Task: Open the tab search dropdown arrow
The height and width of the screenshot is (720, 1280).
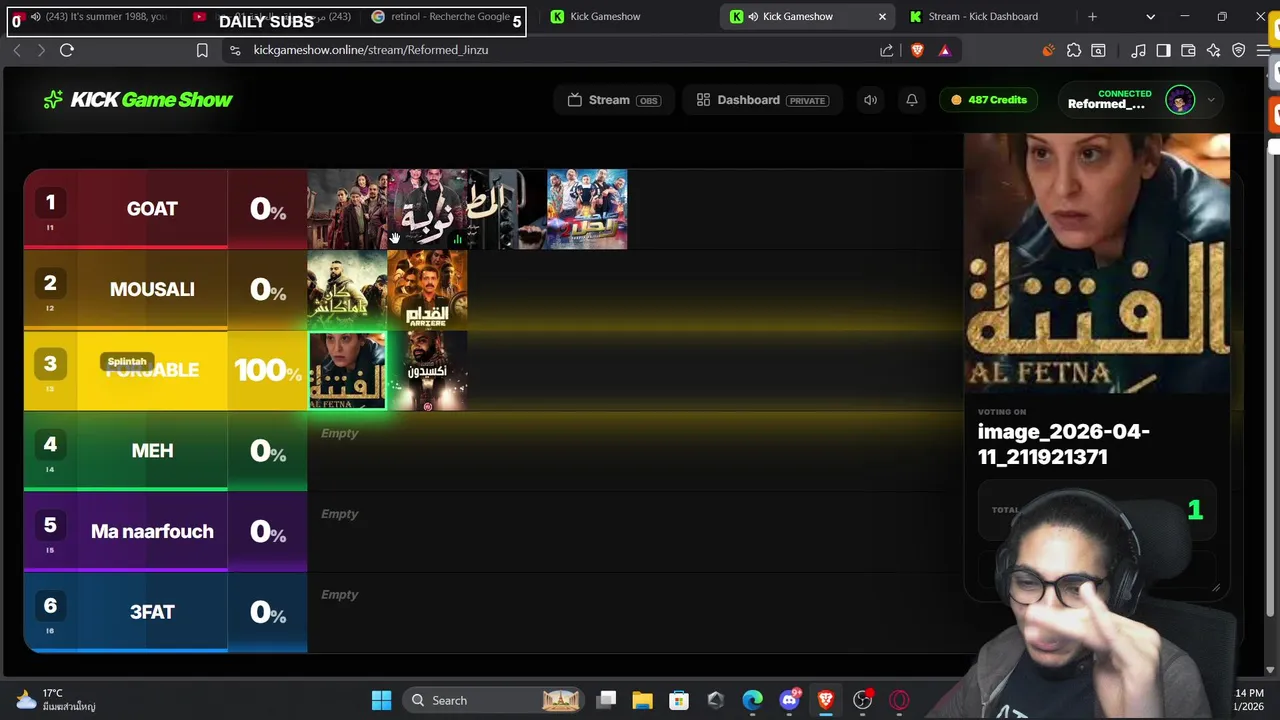Action: pos(1150,16)
